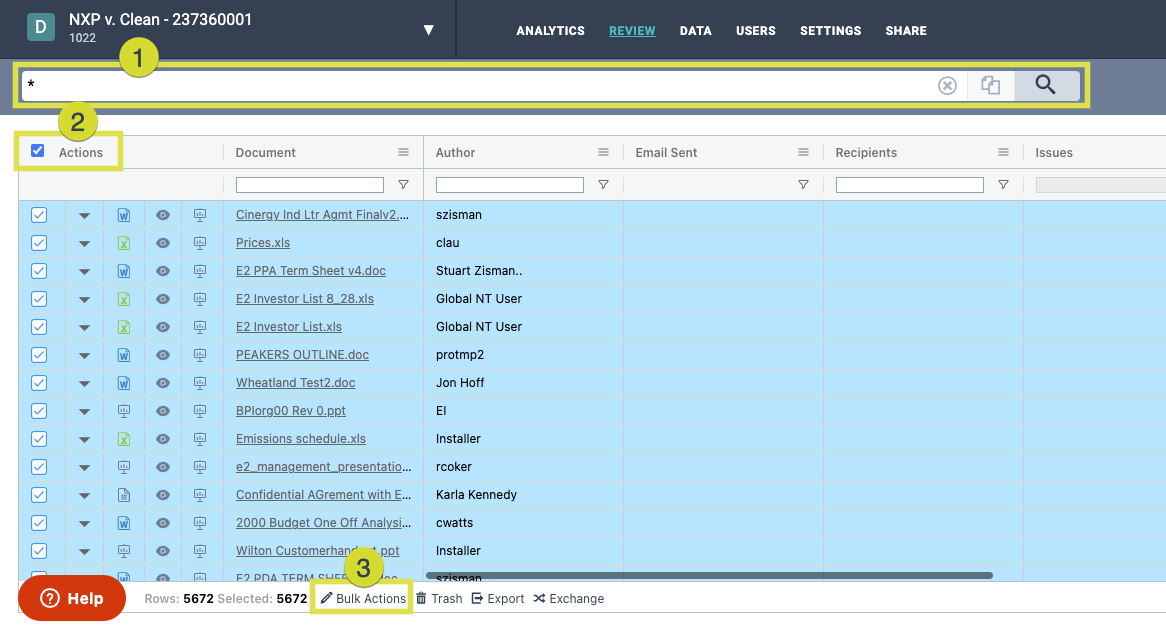This screenshot has height=629, width=1166.
Task: Open viewer icon for Prices.xls row
Action: (x=163, y=243)
